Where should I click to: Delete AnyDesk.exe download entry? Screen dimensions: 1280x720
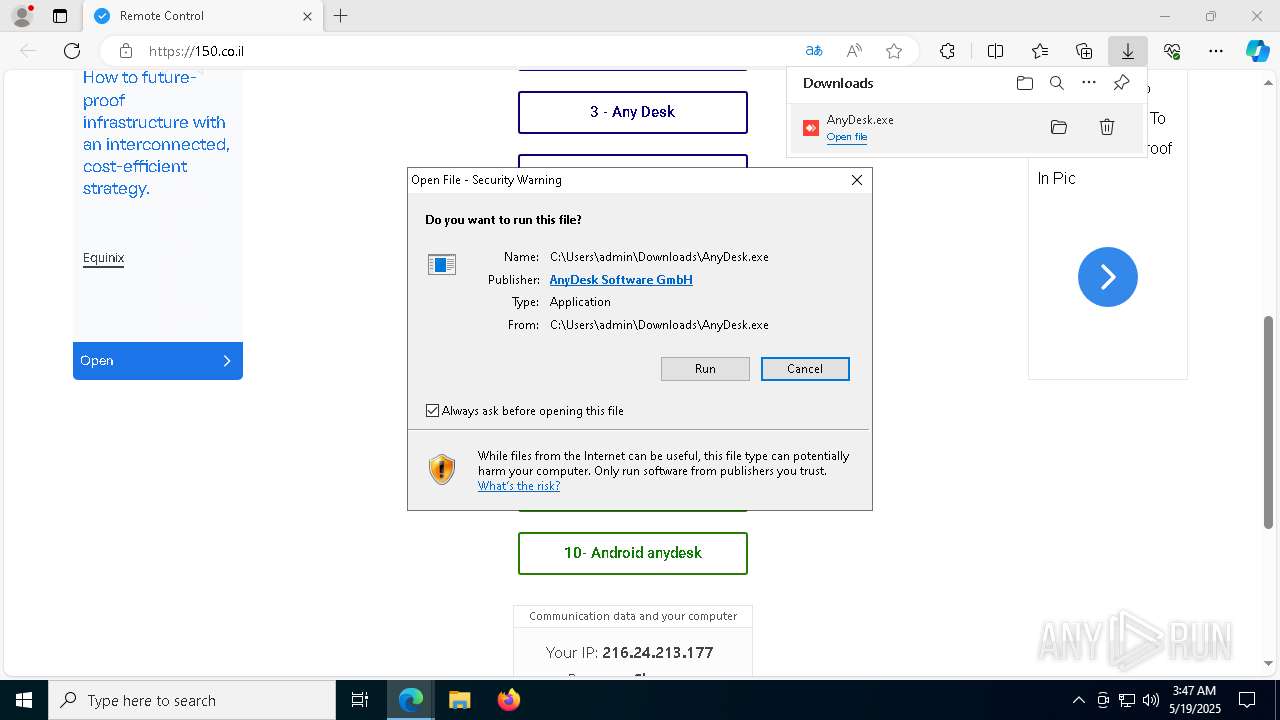pos(1107,127)
